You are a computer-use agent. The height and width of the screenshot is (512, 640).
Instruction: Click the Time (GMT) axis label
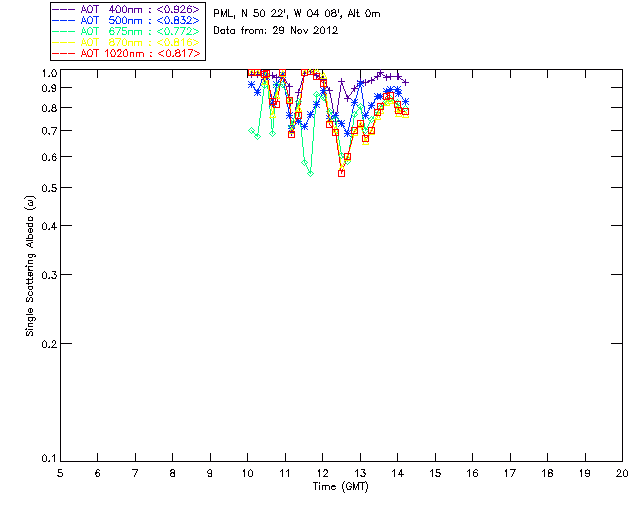(340, 486)
